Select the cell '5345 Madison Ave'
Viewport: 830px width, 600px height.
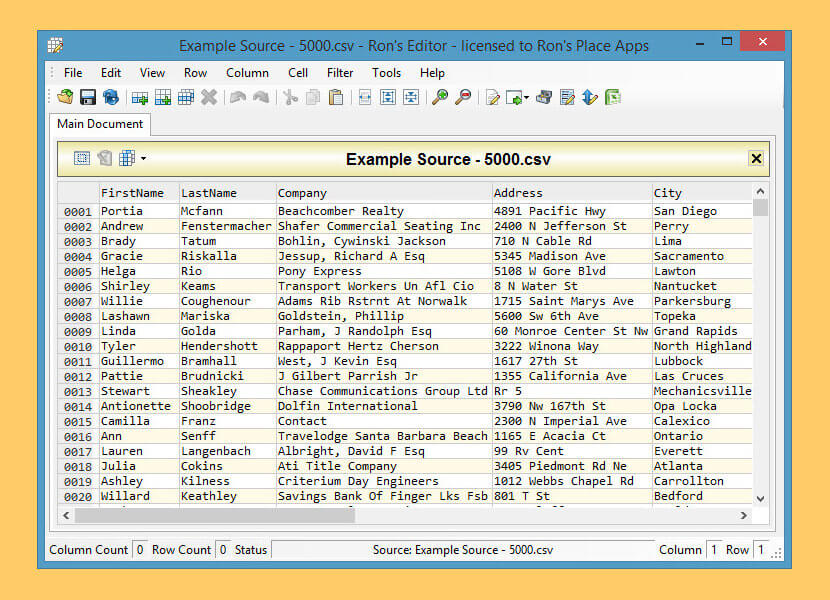(572, 256)
